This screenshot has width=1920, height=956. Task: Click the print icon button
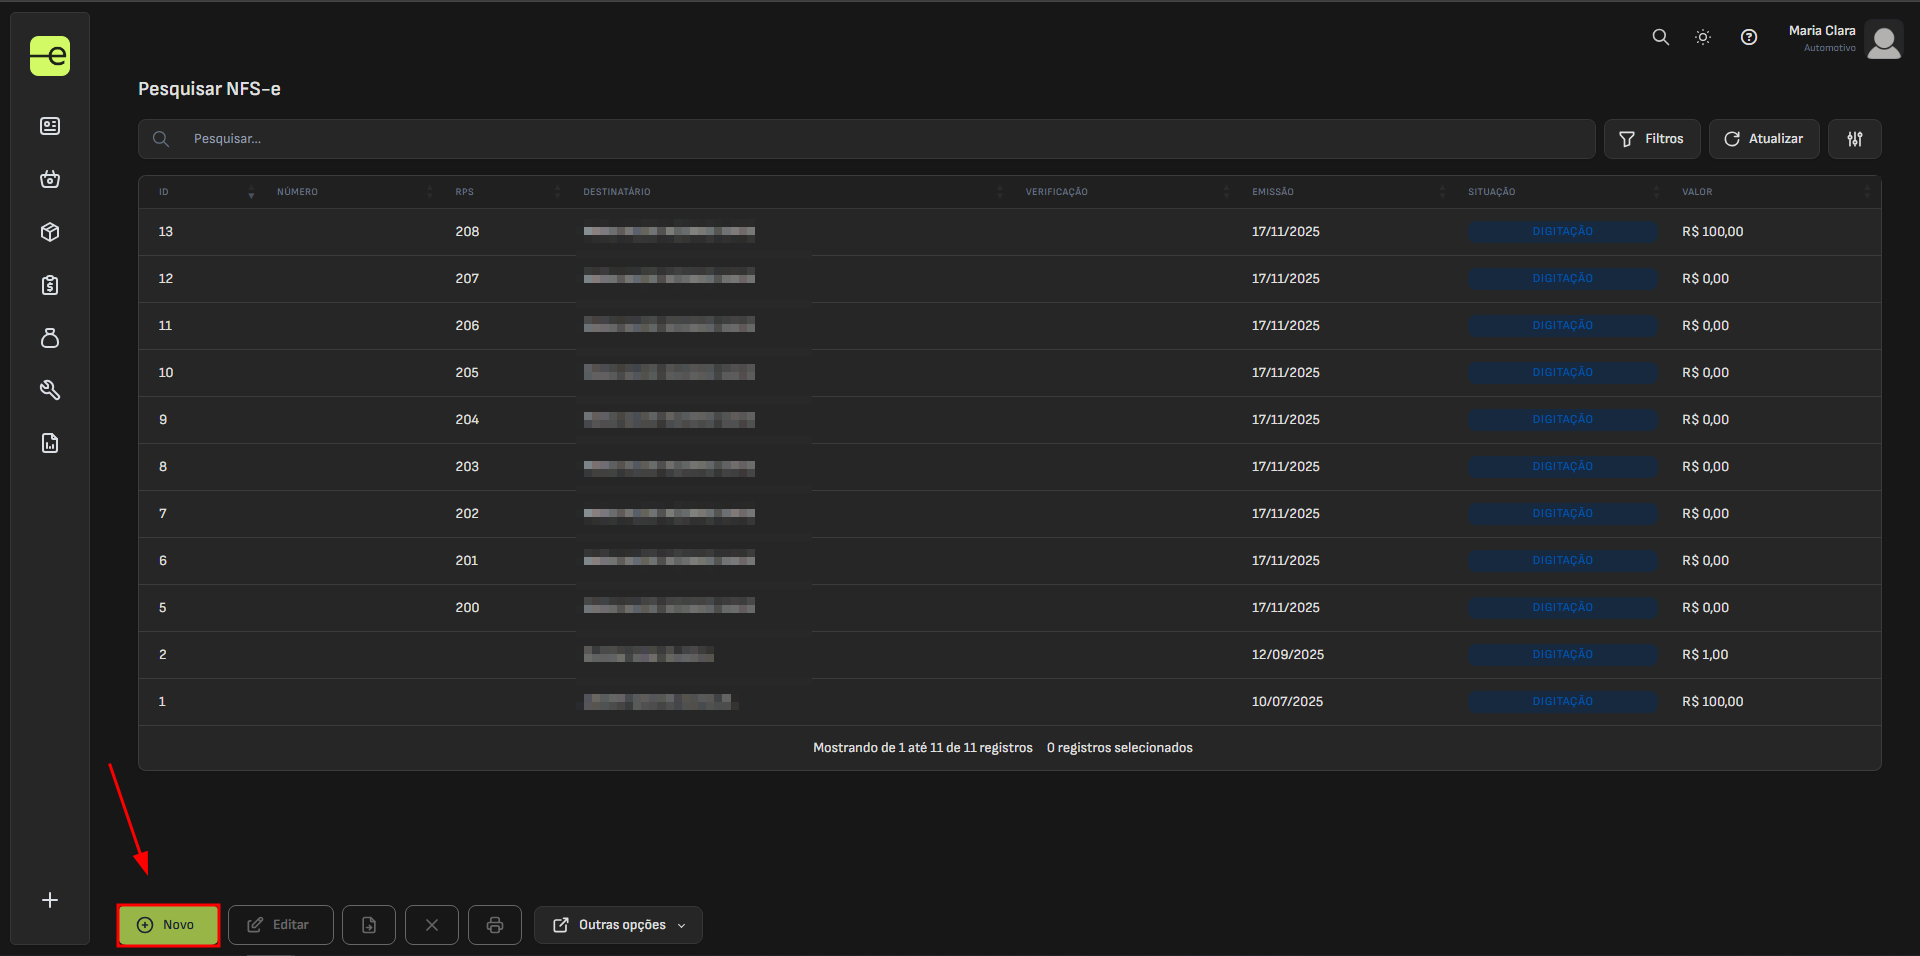(494, 925)
